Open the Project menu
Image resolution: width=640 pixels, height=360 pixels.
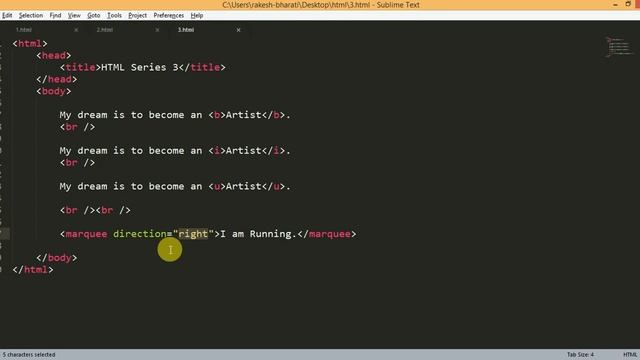(x=137, y=16)
